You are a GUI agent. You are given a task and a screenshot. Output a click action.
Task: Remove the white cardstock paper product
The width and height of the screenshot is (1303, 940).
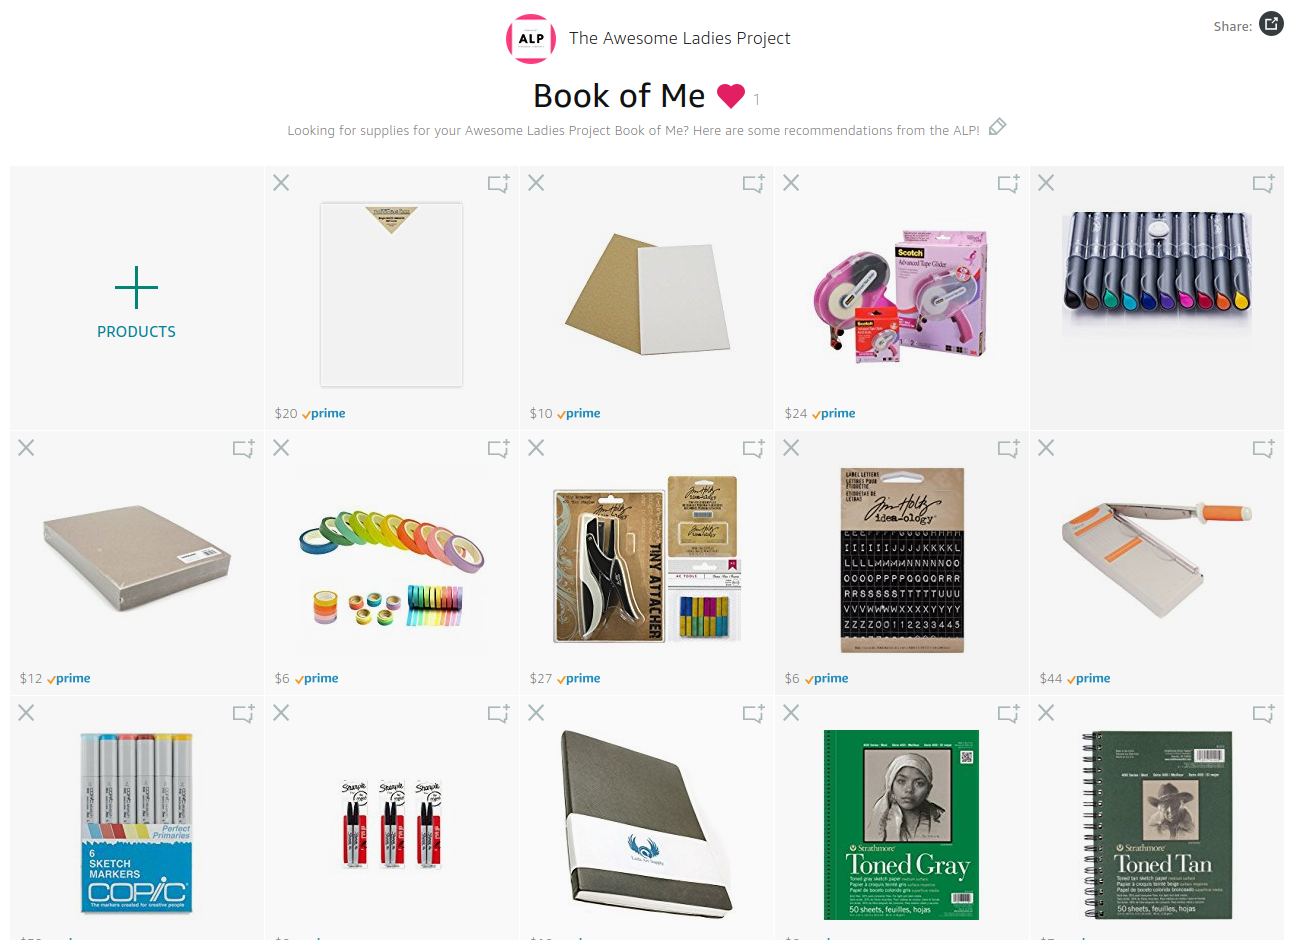[281, 183]
